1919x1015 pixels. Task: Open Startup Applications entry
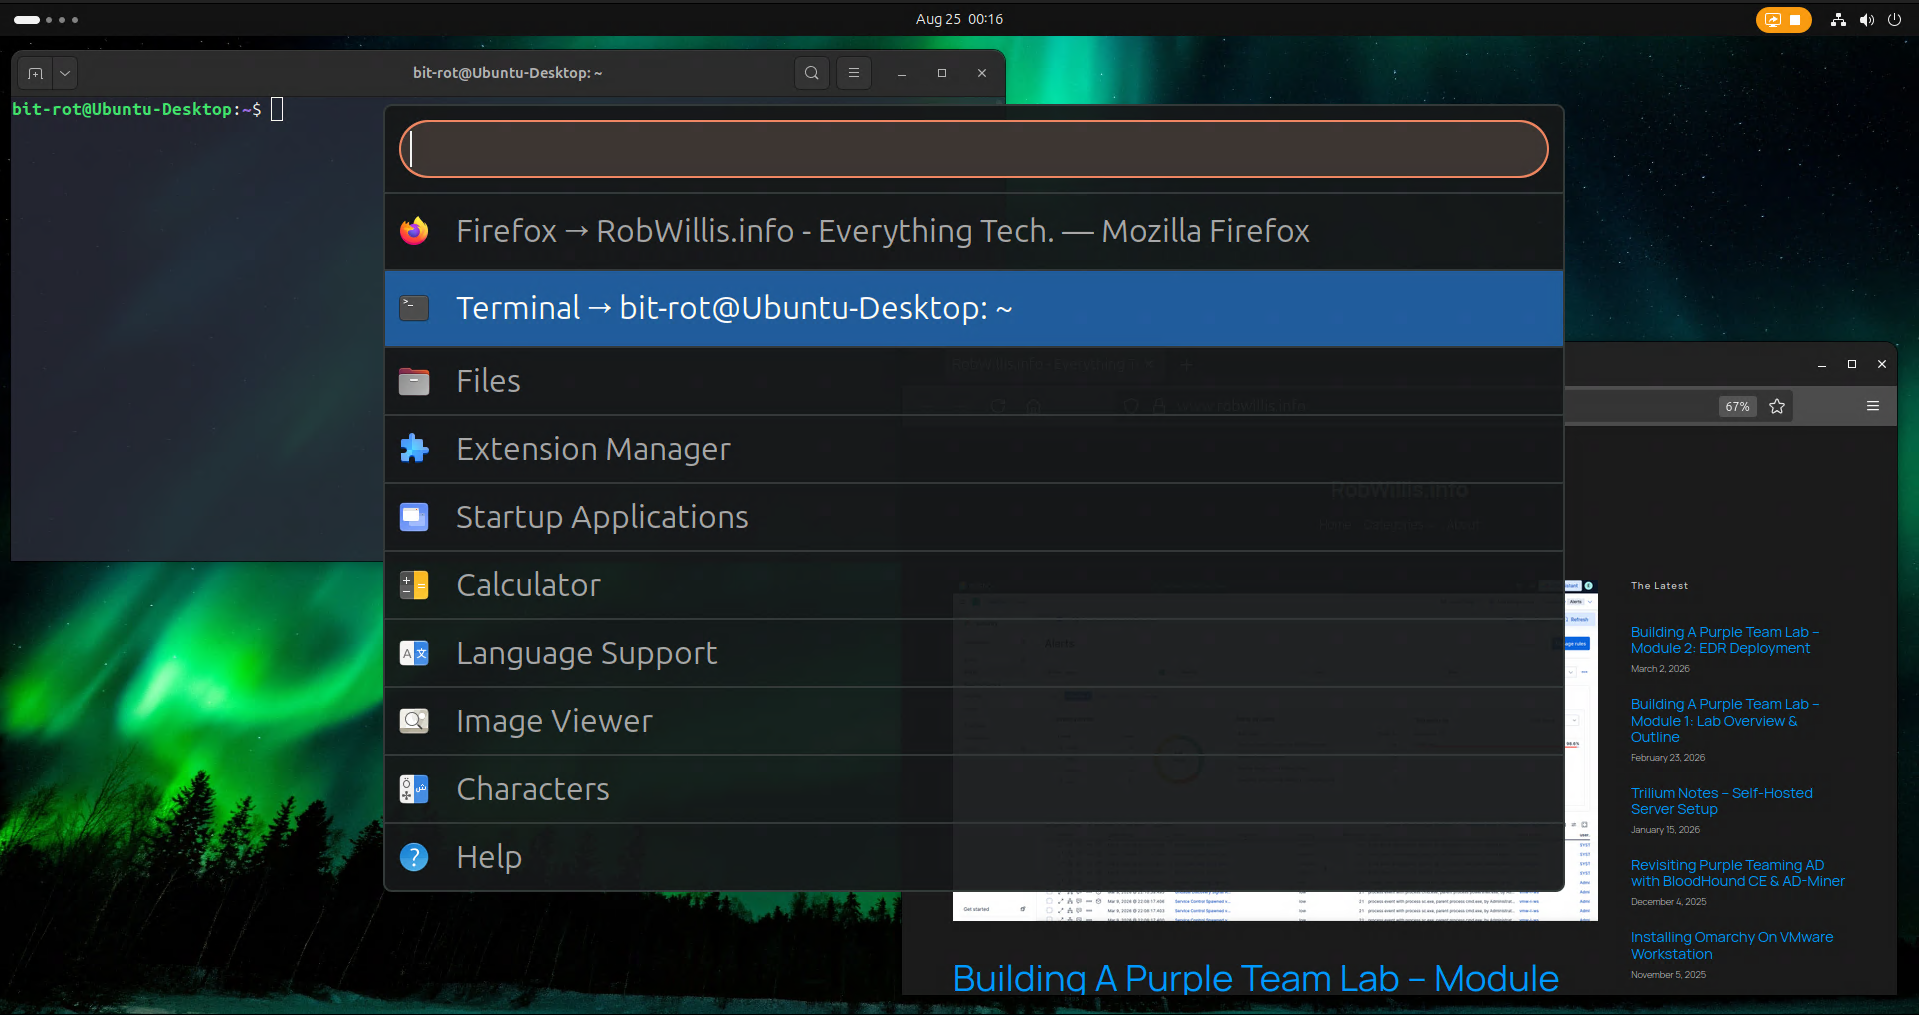coord(973,517)
